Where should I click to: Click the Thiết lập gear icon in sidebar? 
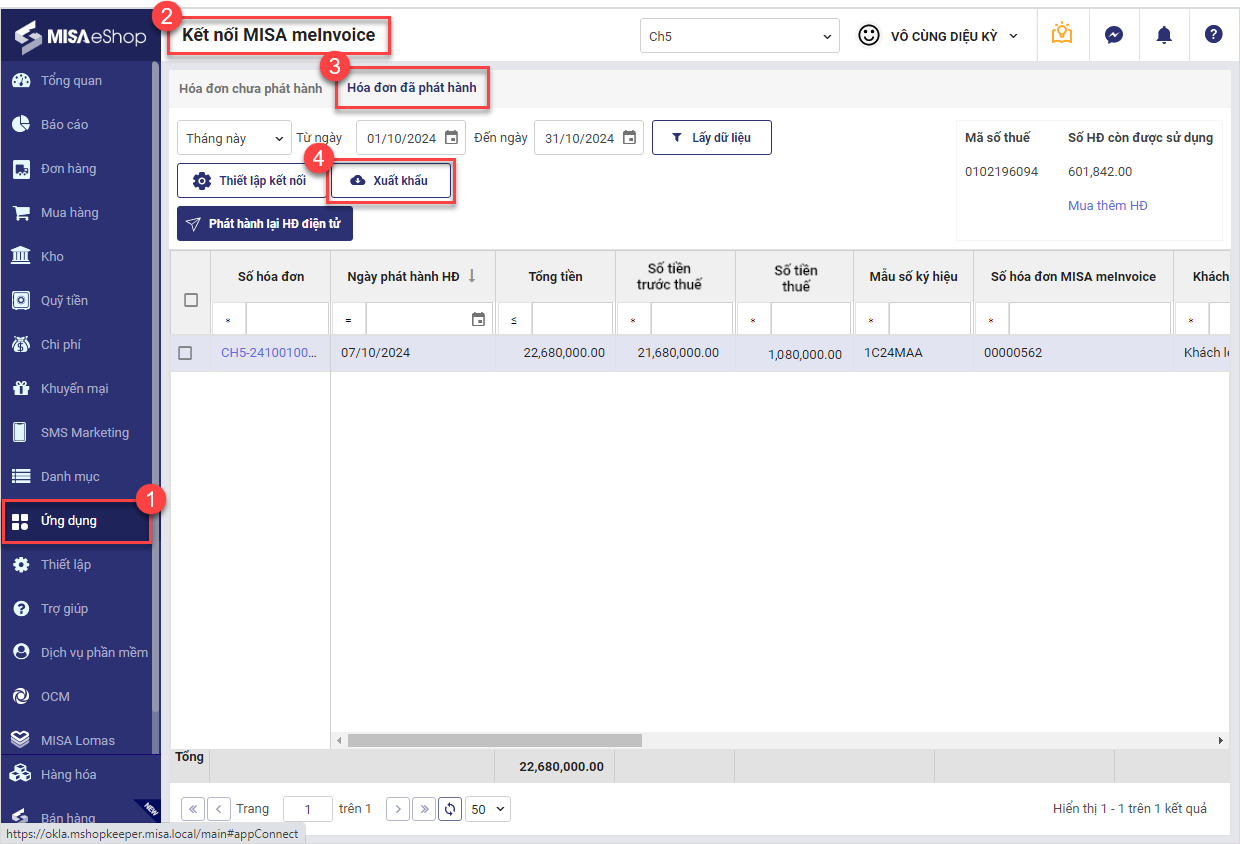pyautogui.click(x=20, y=565)
